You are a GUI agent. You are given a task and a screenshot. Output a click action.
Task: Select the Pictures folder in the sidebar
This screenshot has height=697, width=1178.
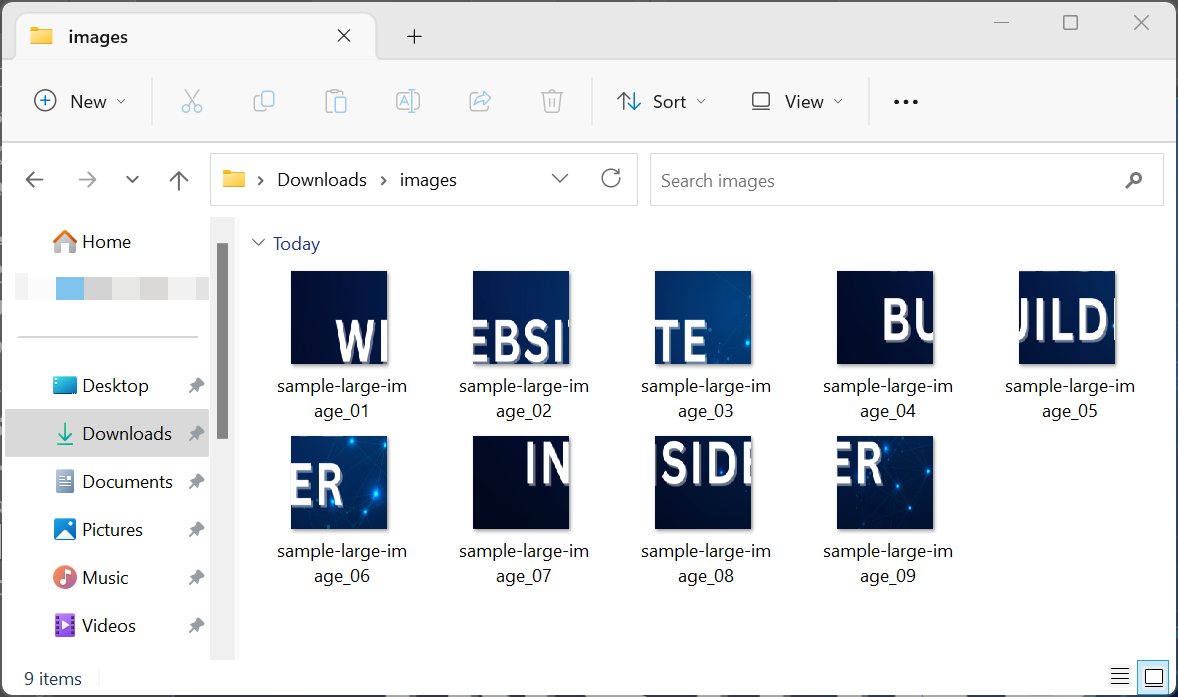tap(110, 529)
